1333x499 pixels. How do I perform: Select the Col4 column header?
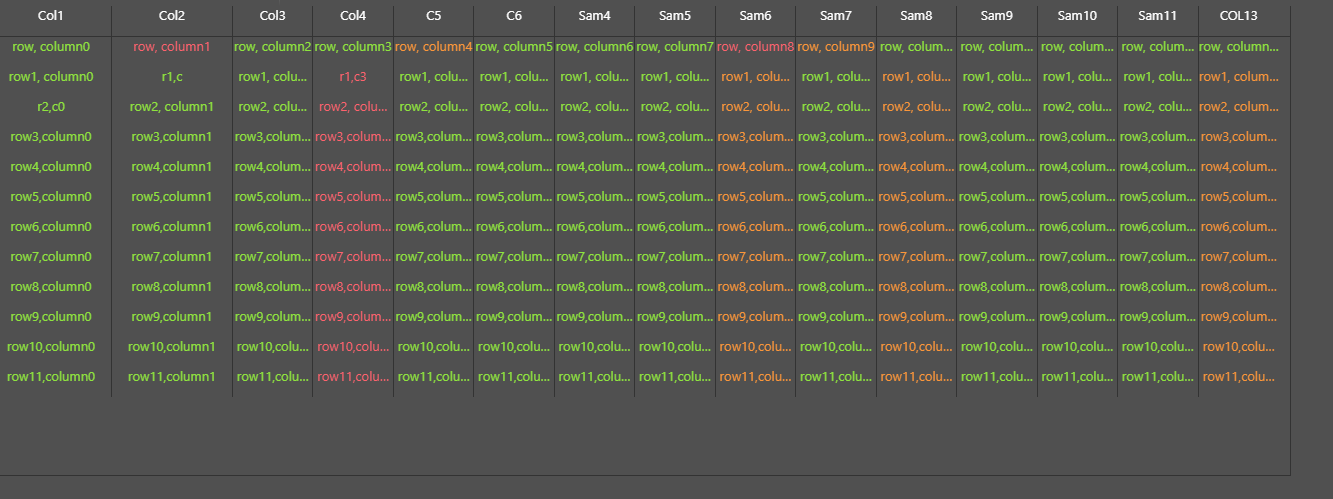(353, 16)
